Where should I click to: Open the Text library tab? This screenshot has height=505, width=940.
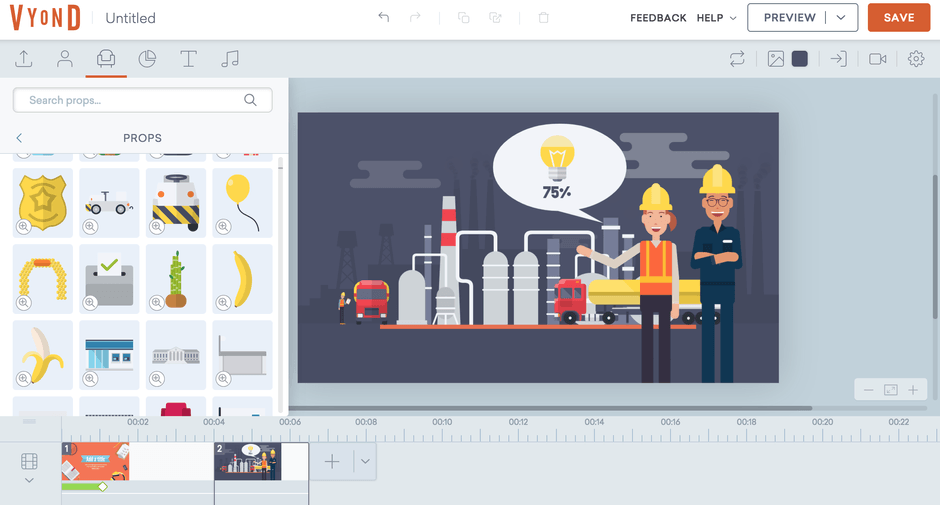[x=188, y=59]
